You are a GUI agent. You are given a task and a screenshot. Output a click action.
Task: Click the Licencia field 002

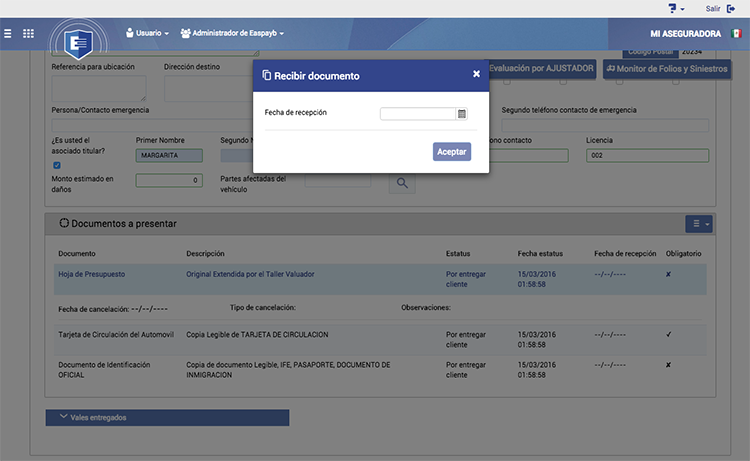648,155
